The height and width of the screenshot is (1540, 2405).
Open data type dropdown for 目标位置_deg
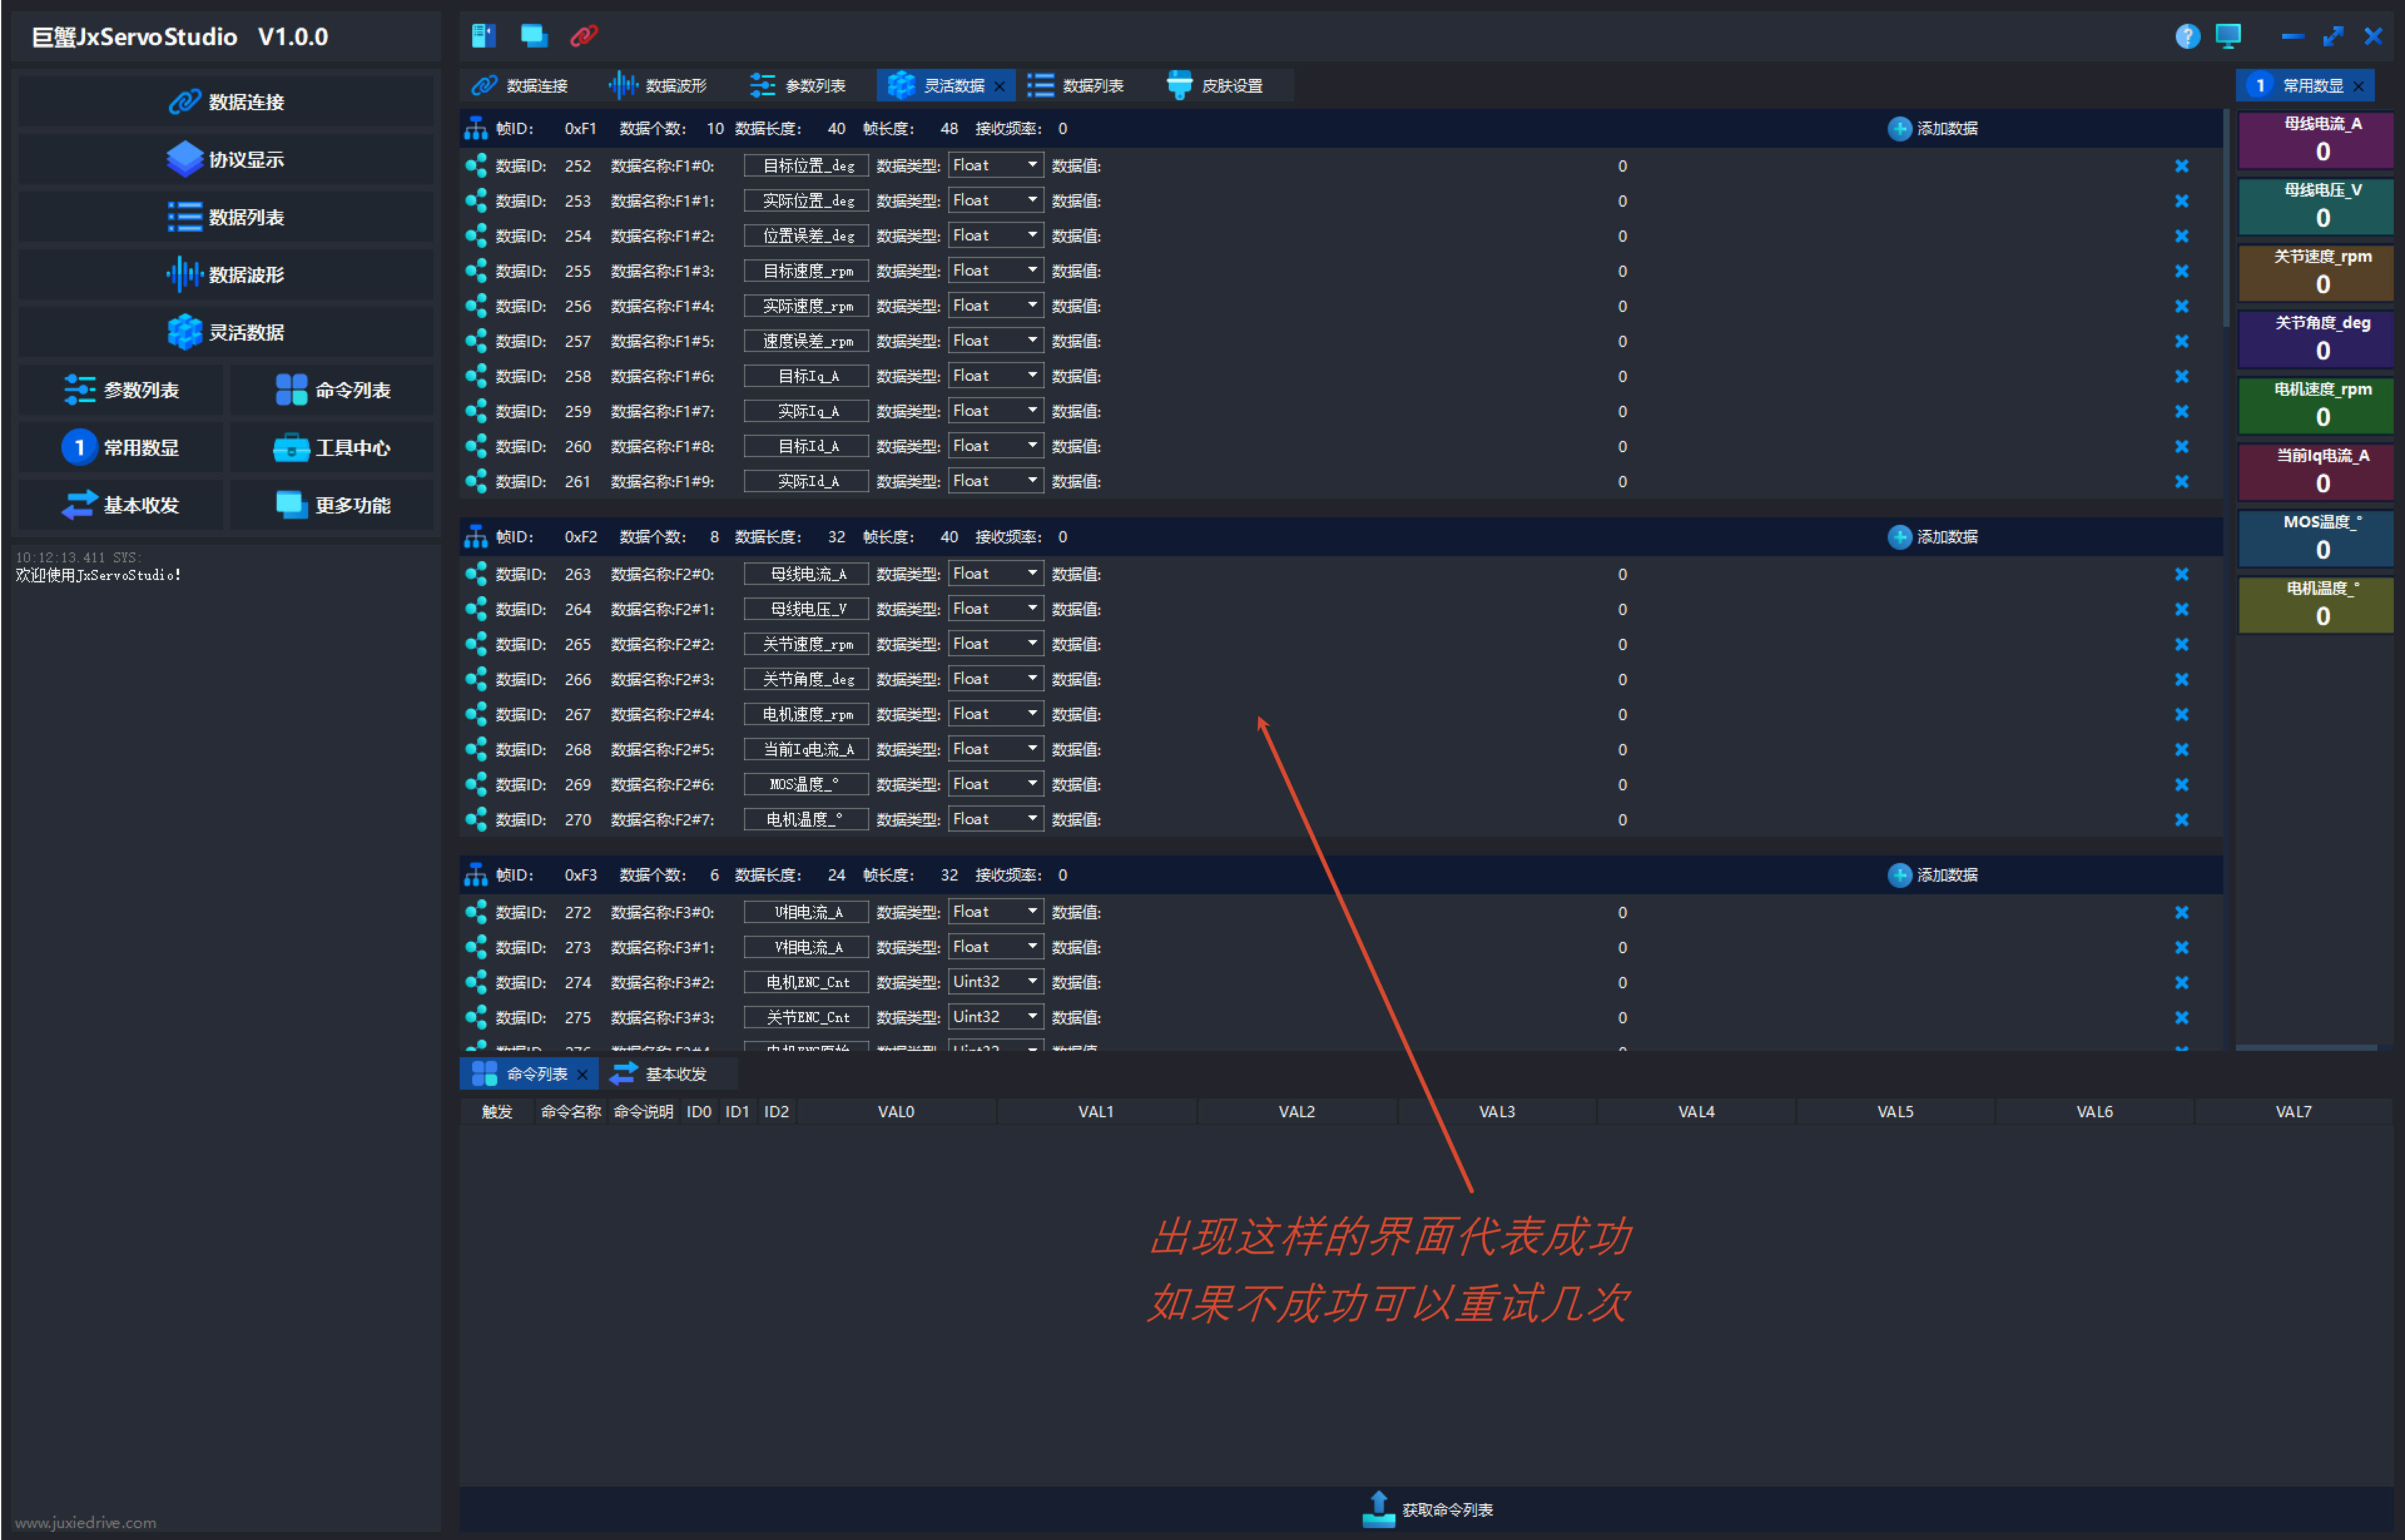995,165
